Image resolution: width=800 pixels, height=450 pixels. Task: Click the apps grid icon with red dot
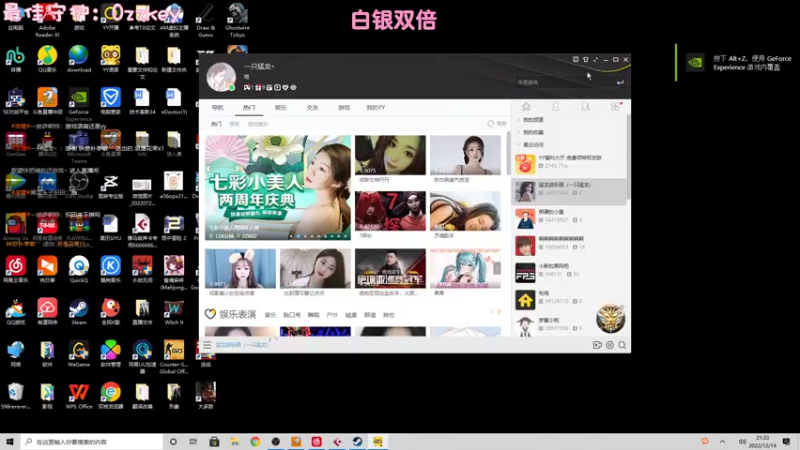tap(615, 107)
